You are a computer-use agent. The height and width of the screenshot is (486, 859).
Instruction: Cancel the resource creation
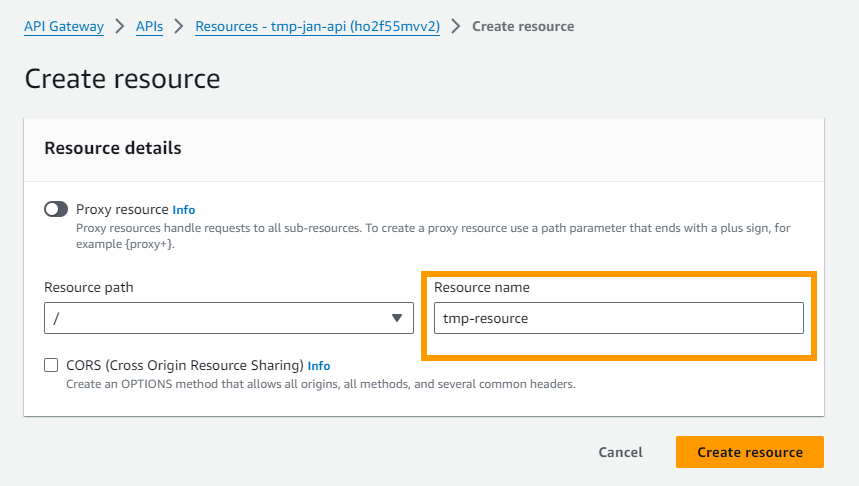coord(620,452)
